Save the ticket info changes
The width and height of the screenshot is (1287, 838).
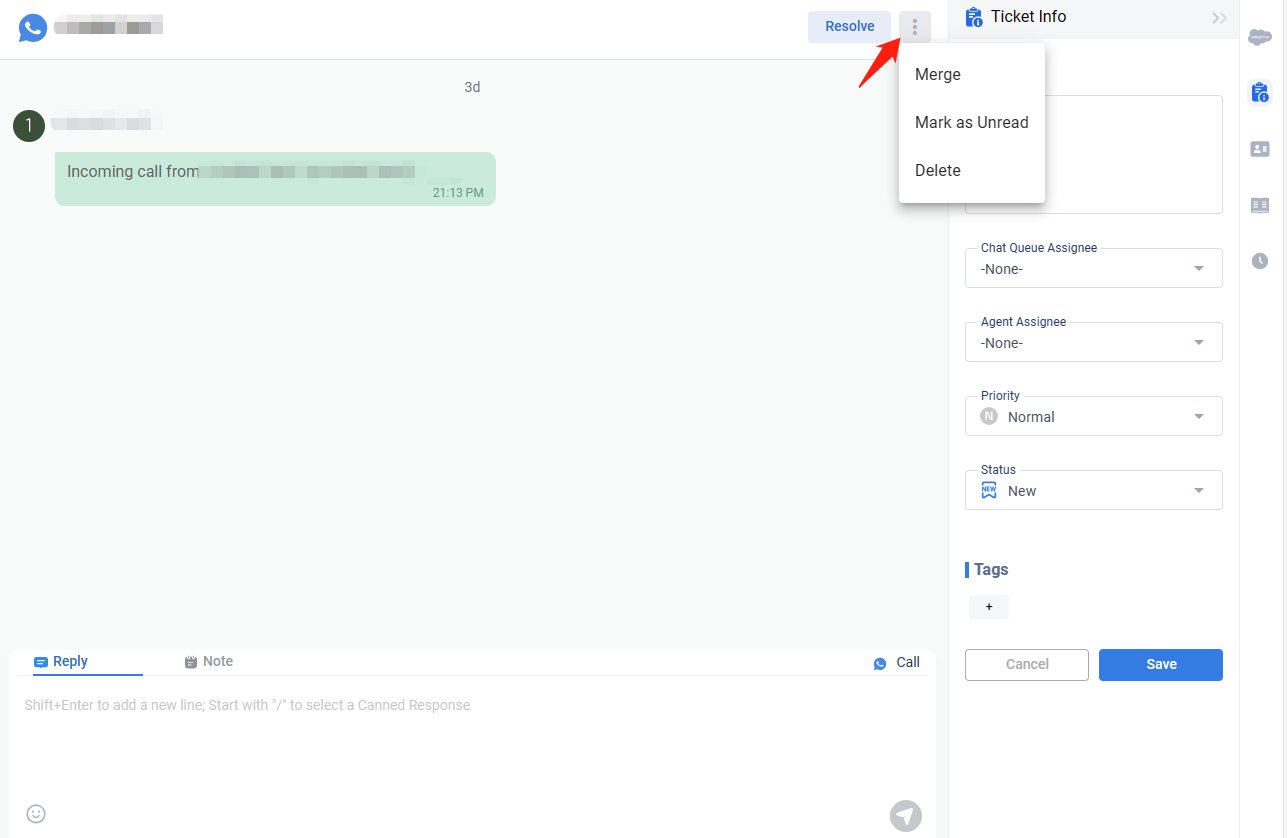(1160, 665)
